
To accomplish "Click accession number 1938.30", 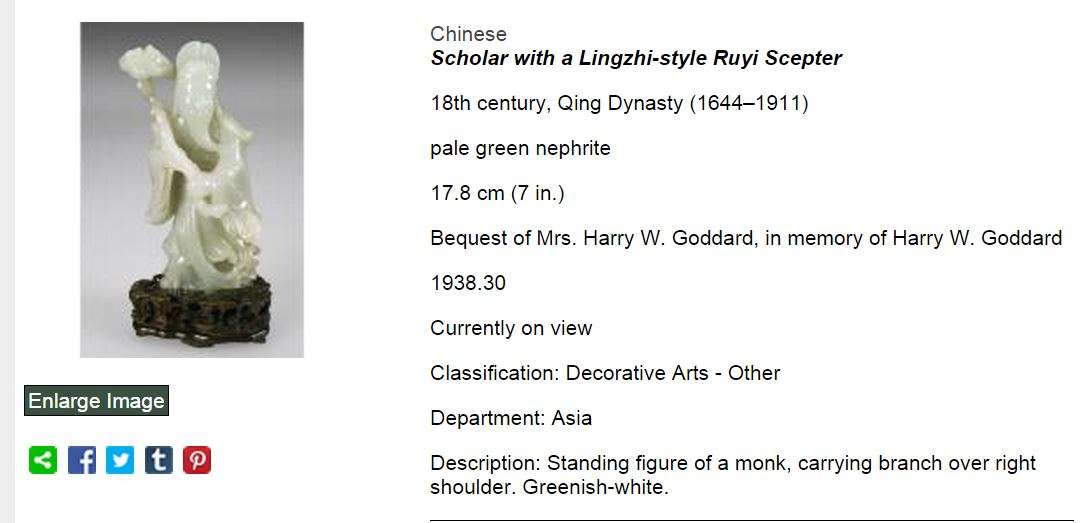I will point(468,283).
